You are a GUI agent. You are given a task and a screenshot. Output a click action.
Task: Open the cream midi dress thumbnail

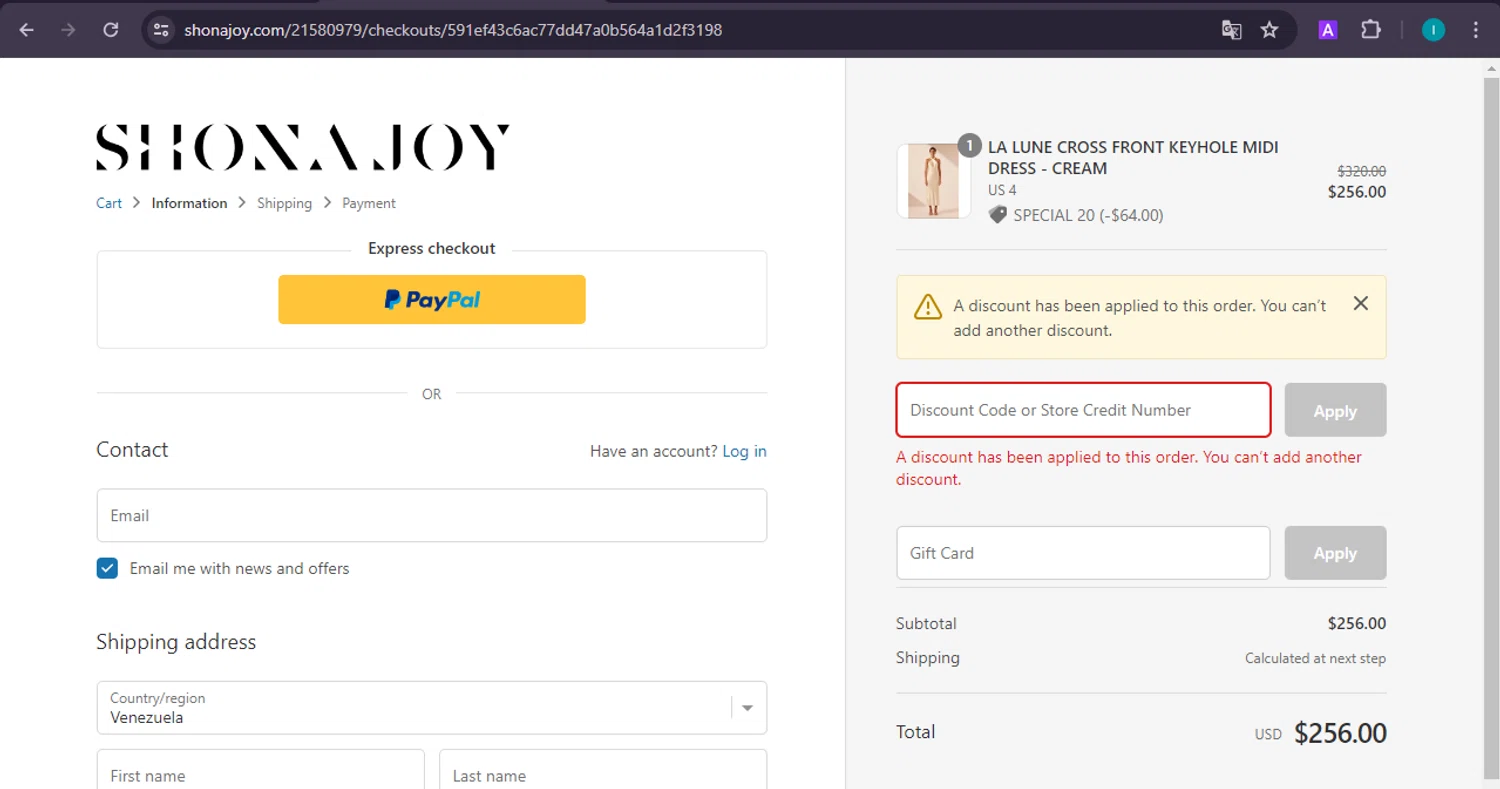pos(933,181)
